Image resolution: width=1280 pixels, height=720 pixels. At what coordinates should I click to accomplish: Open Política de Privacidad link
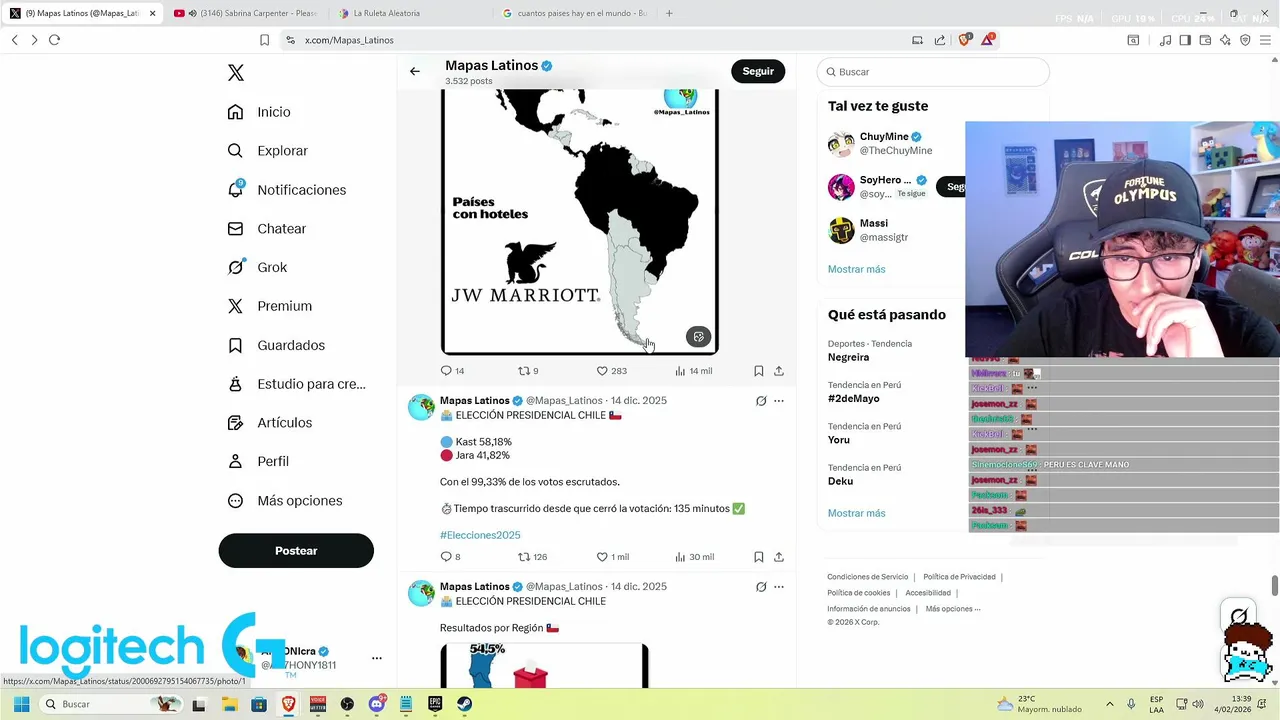tap(959, 577)
